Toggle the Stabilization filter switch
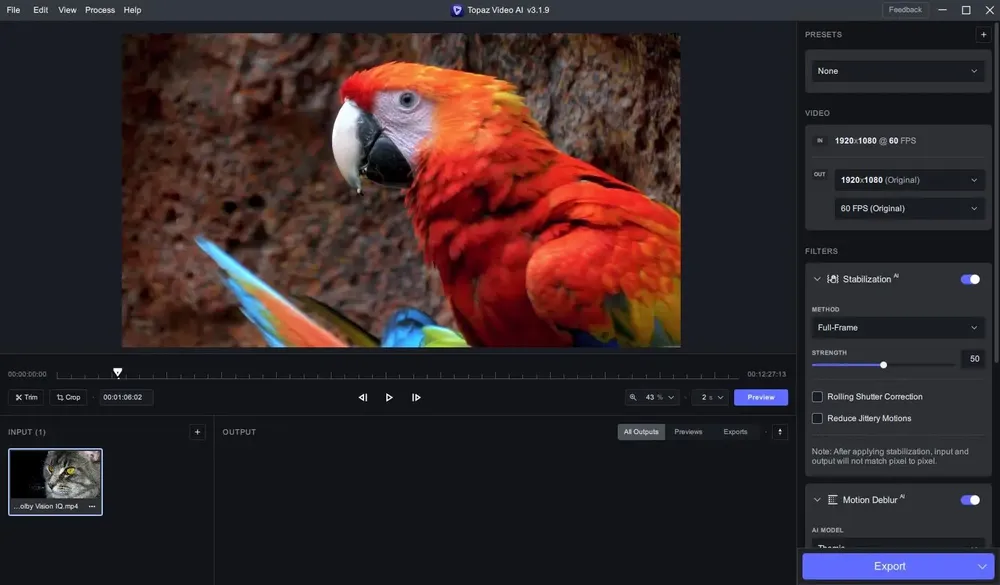This screenshot has height=585, width=1000. [x=970, y=279]
